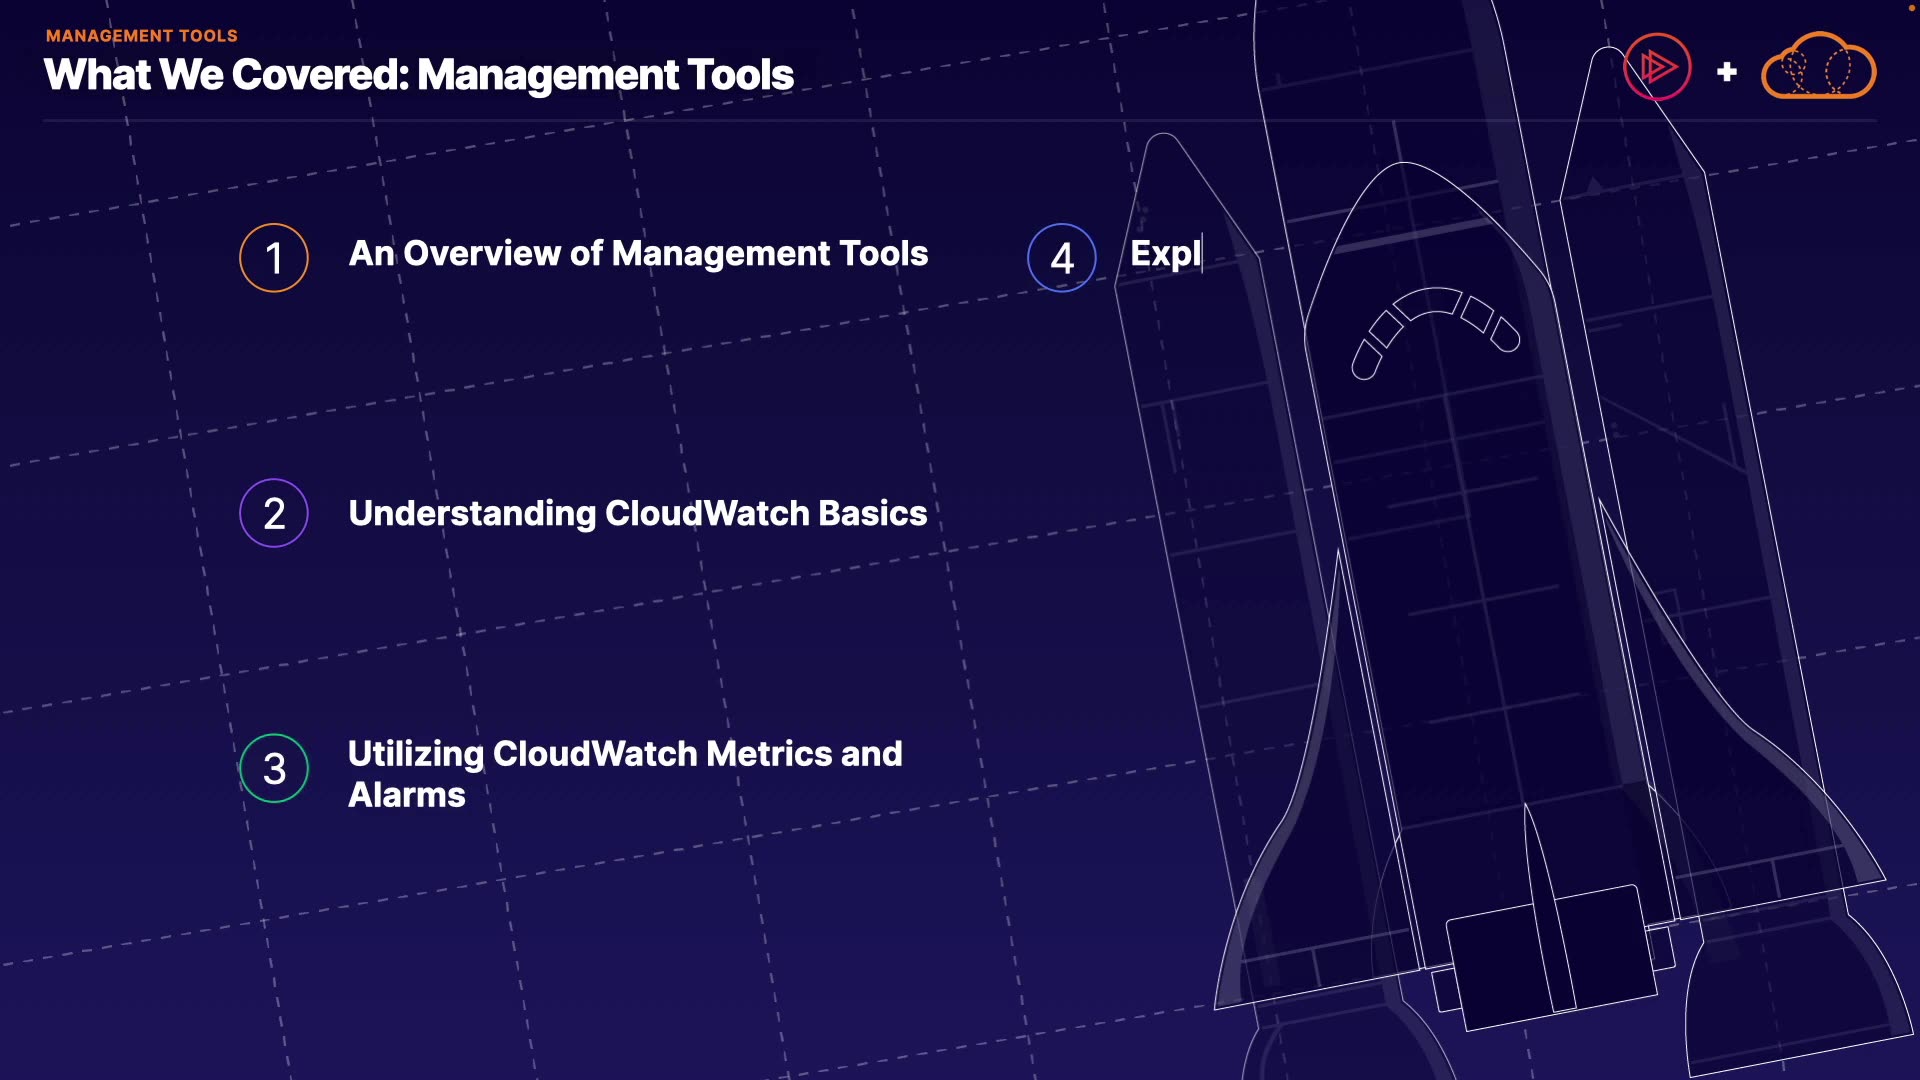This screenshot has width=1920, height=1080.
Task: Click the blue number 4 circle
Action: (1062, 258)
